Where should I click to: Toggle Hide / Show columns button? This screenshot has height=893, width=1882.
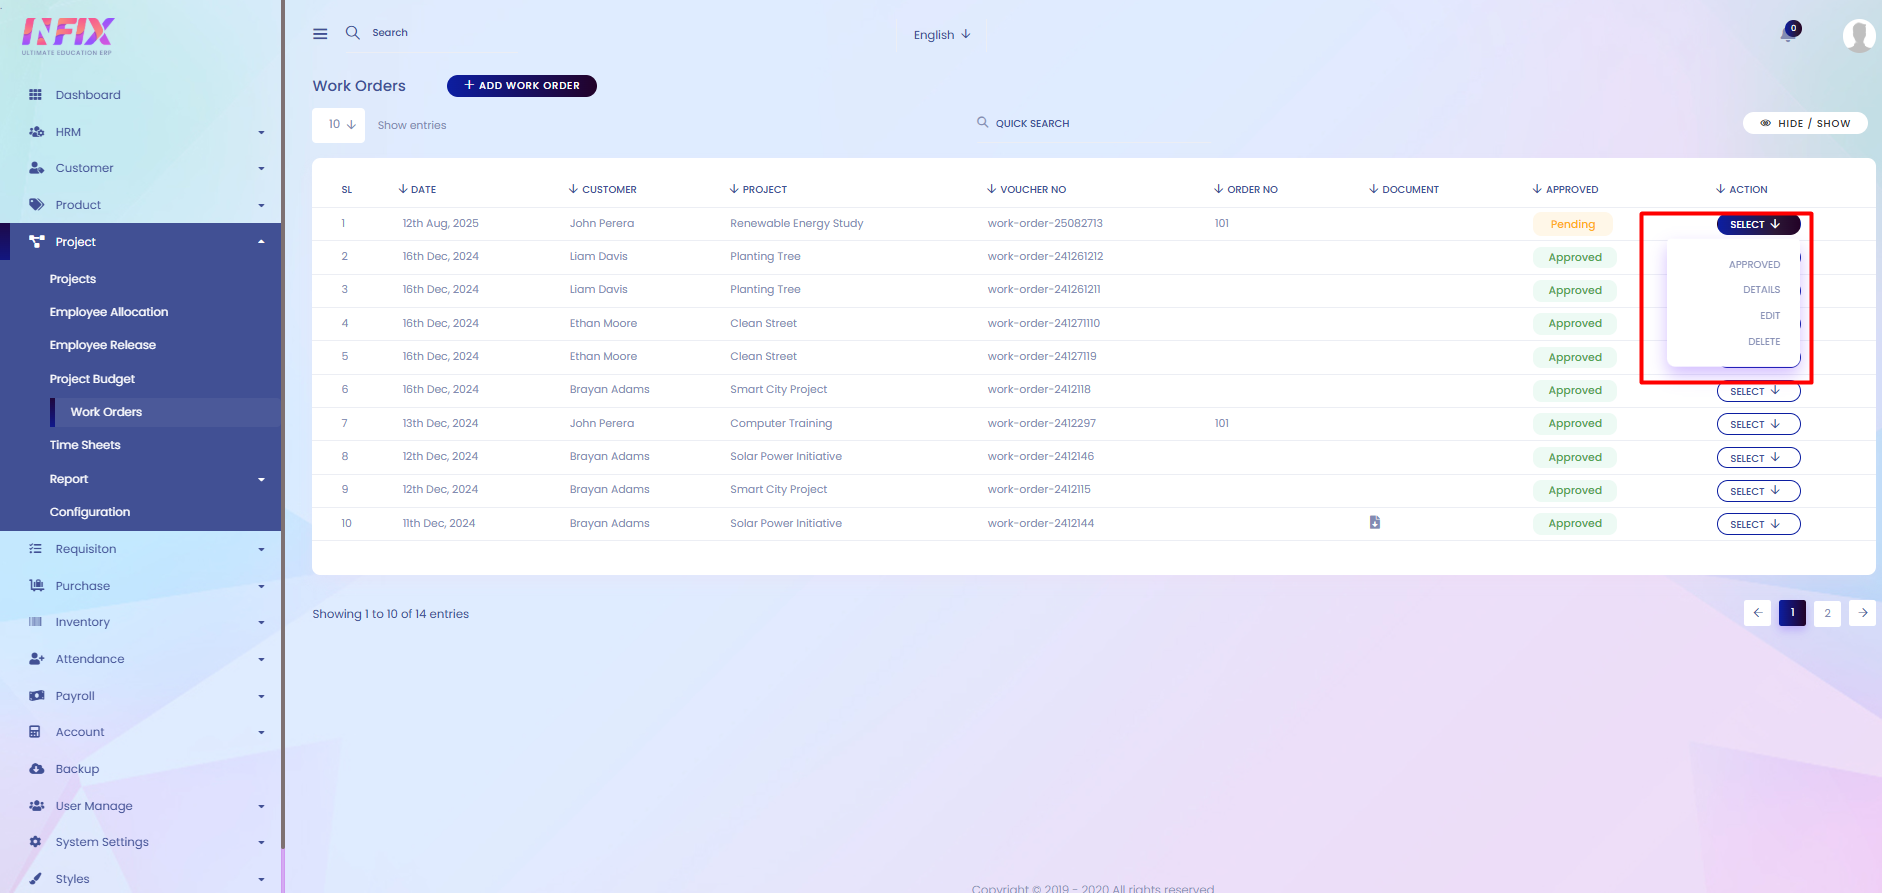[1805, 123]
